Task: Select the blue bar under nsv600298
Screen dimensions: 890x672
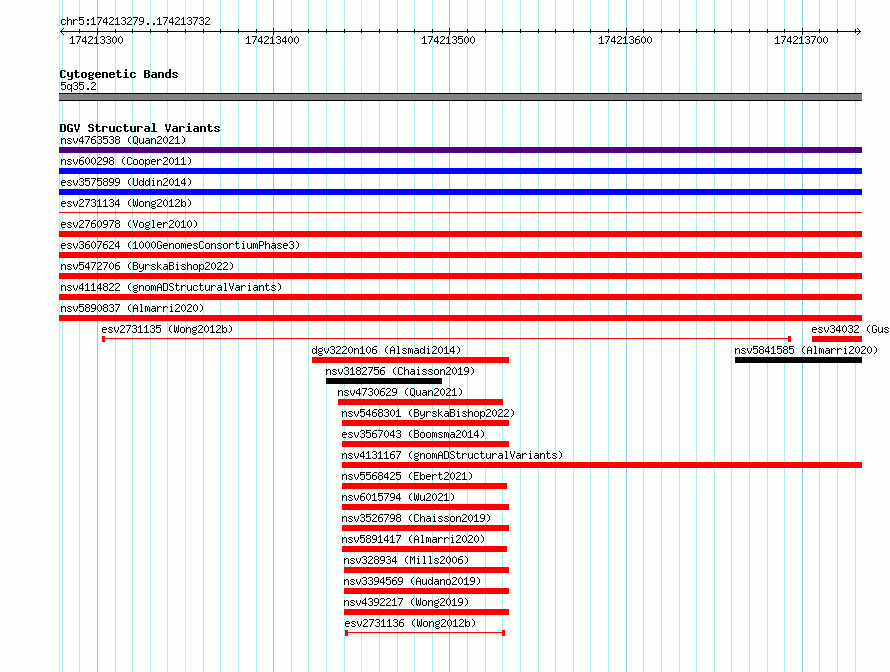Action: [460, 171]
